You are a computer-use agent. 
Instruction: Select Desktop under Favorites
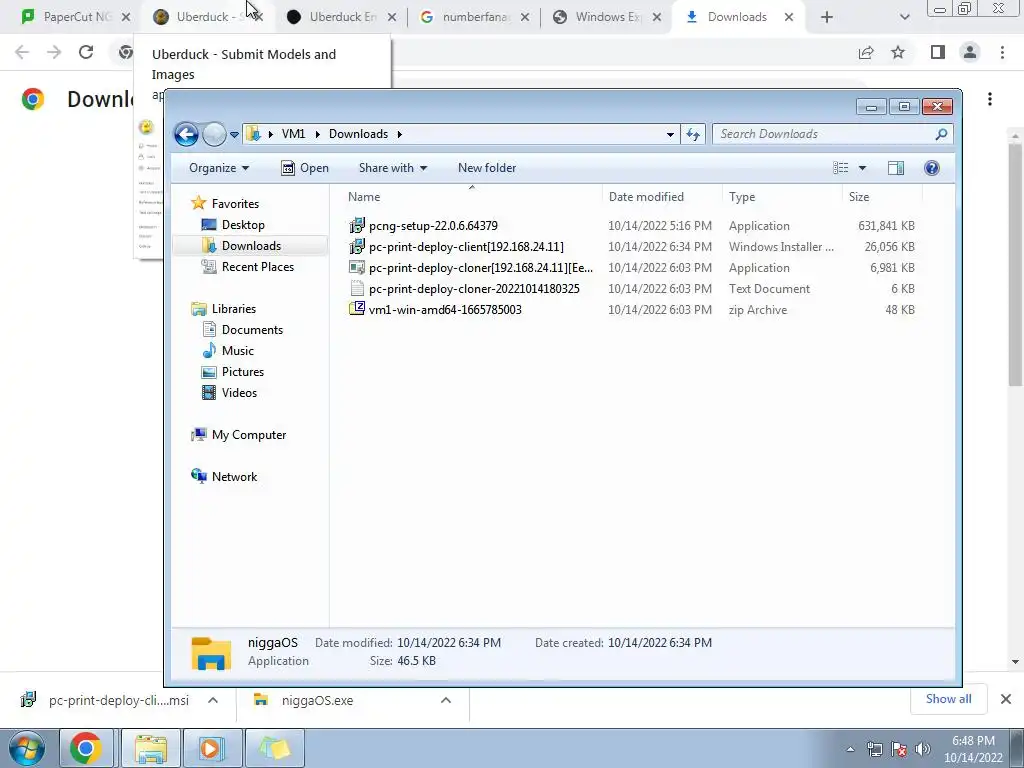(233, 225)
